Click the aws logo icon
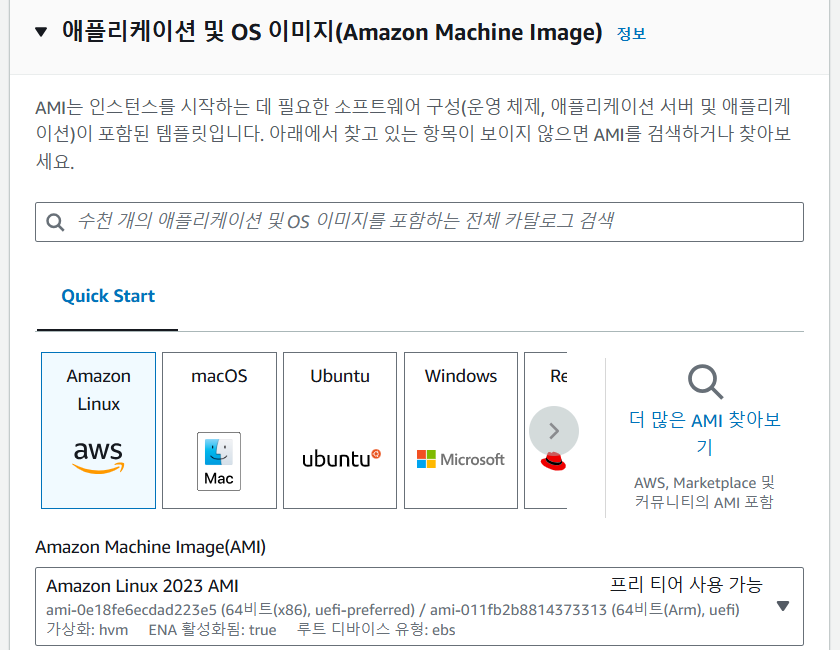The height and width of the screenshot is (650, 840). (98, 457)
